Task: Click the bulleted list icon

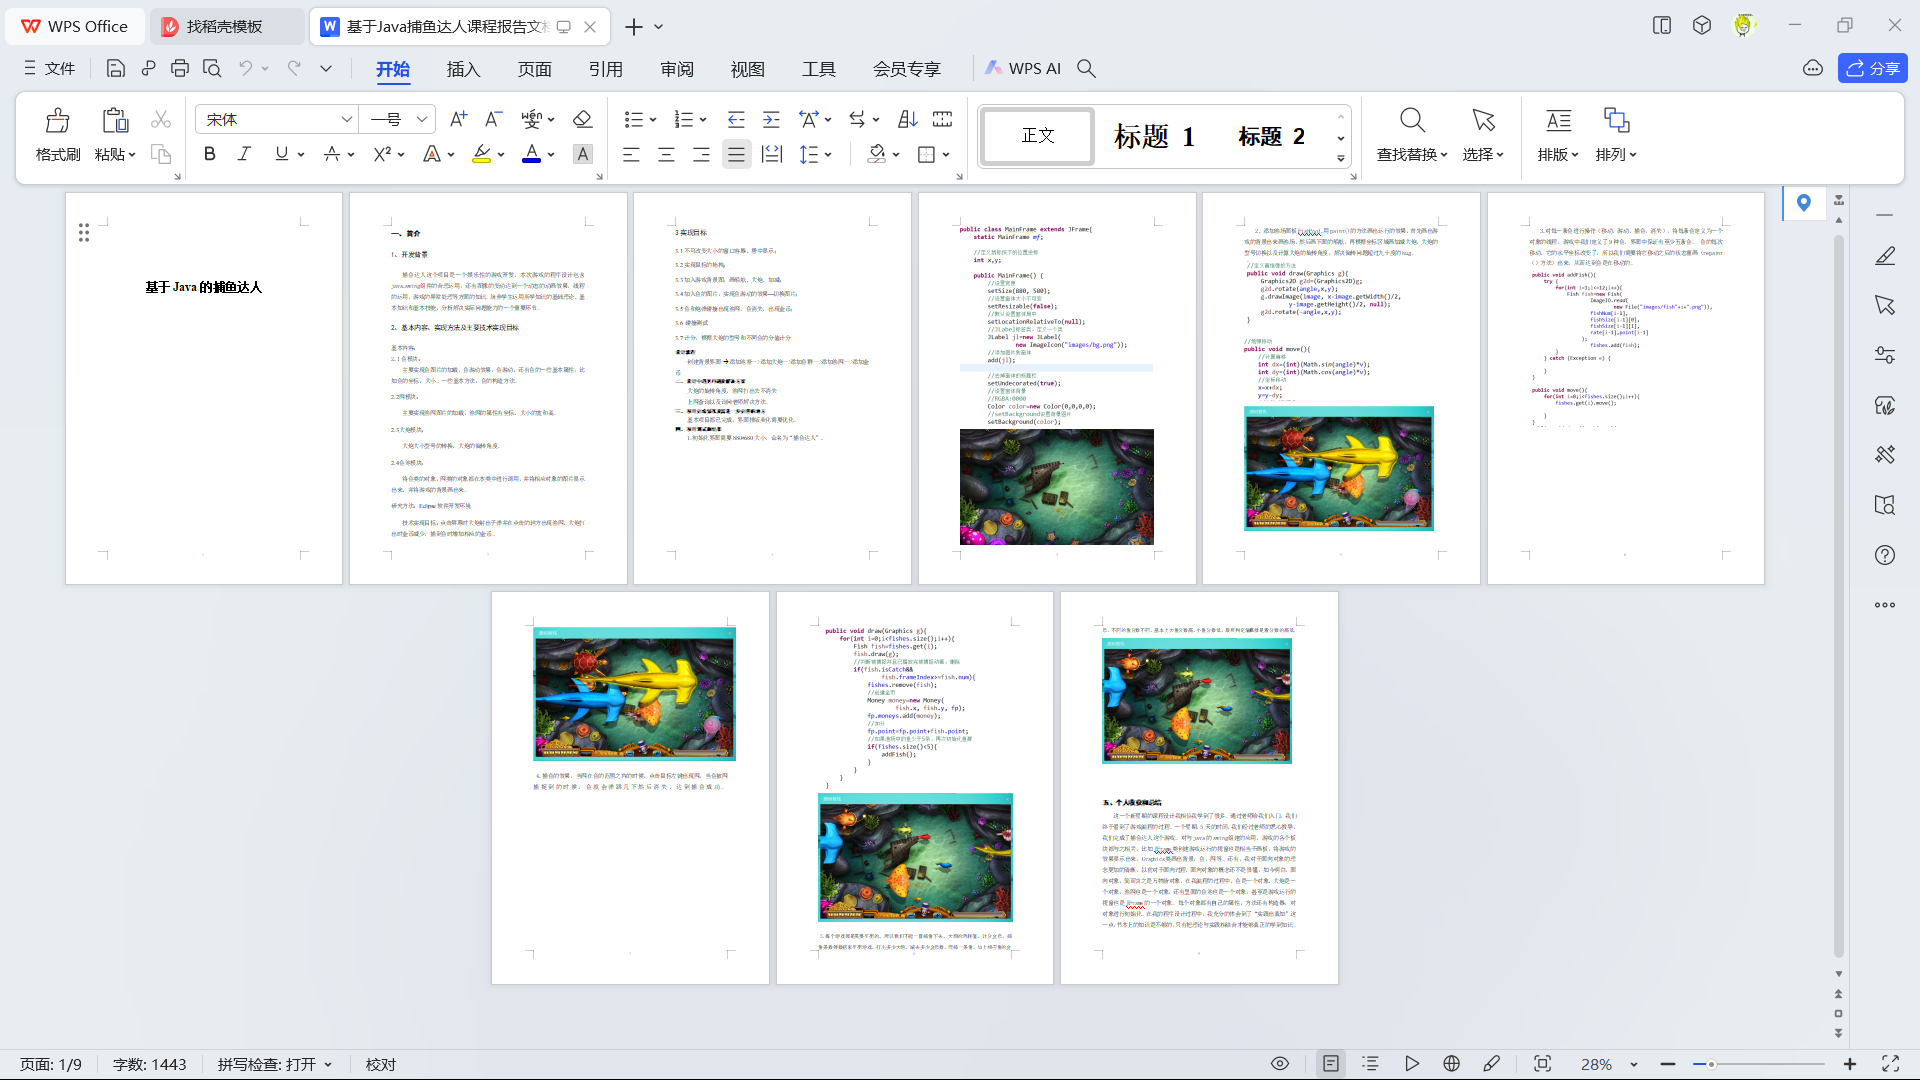Action: coord(633,119)
